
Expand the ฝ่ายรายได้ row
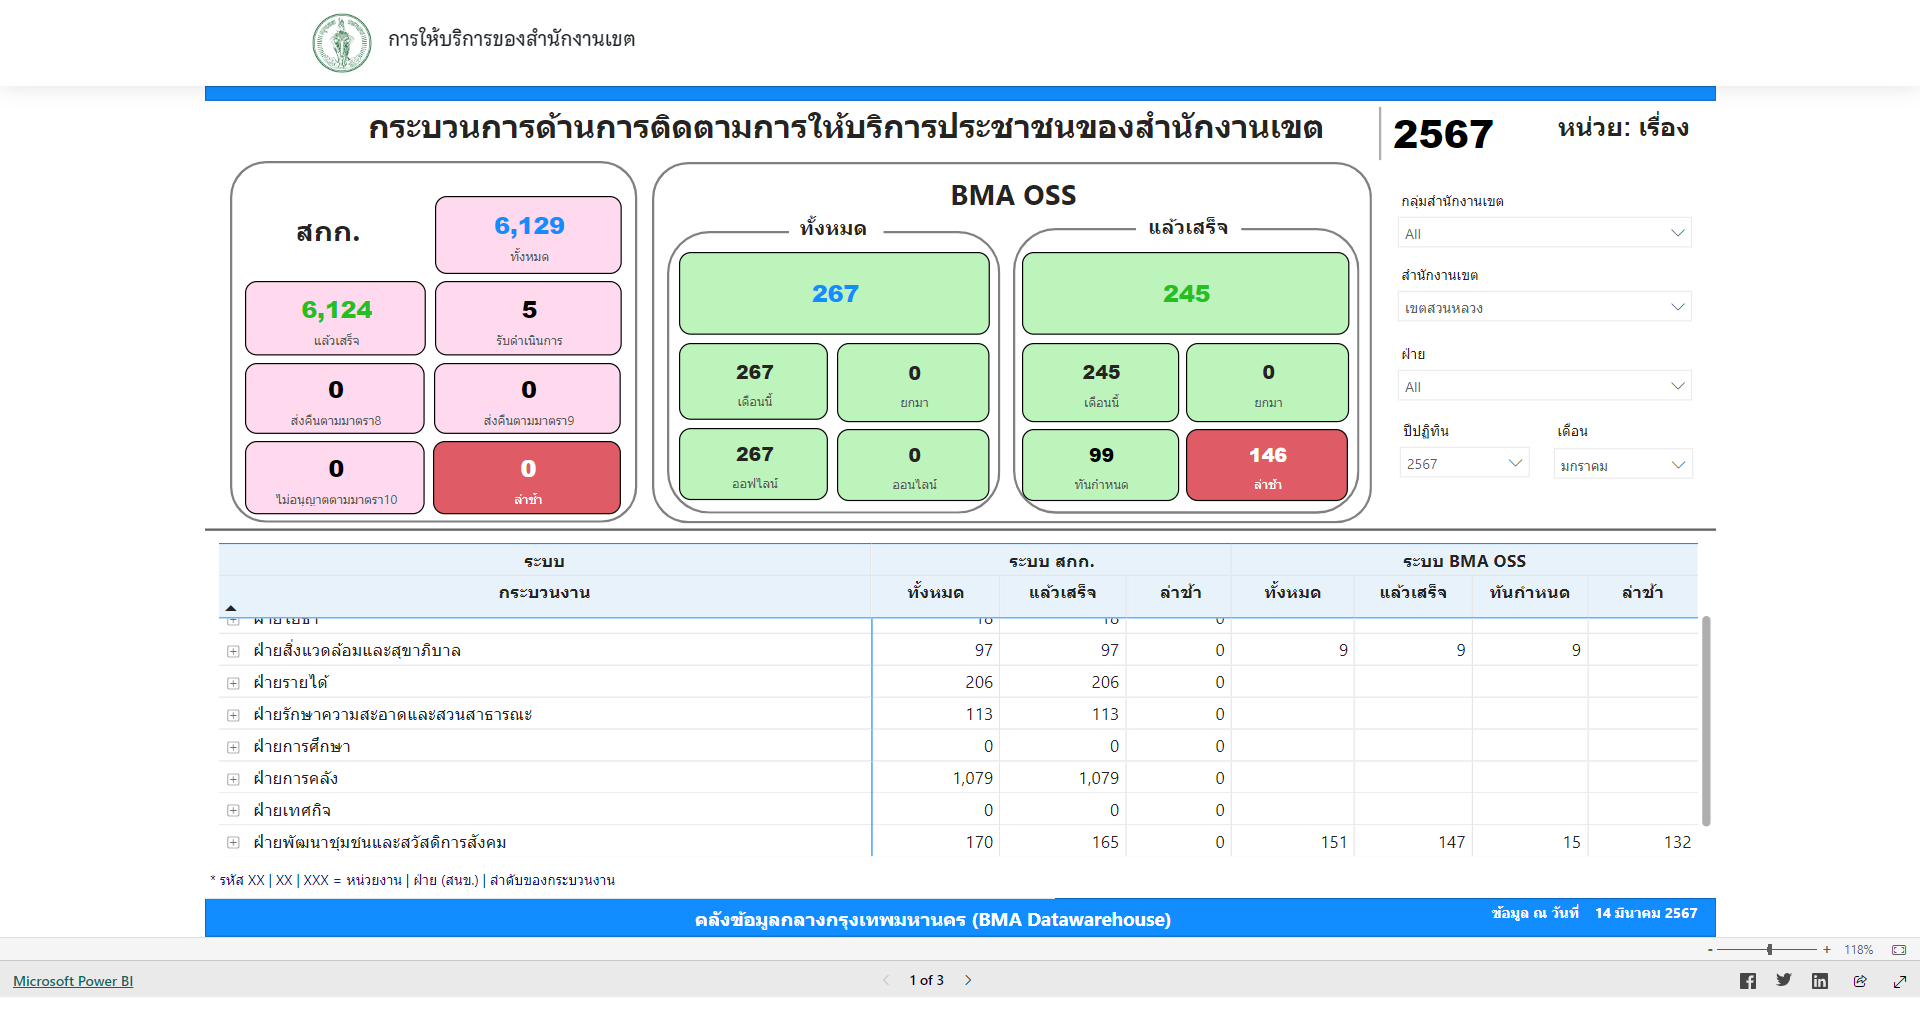point(233,683)
